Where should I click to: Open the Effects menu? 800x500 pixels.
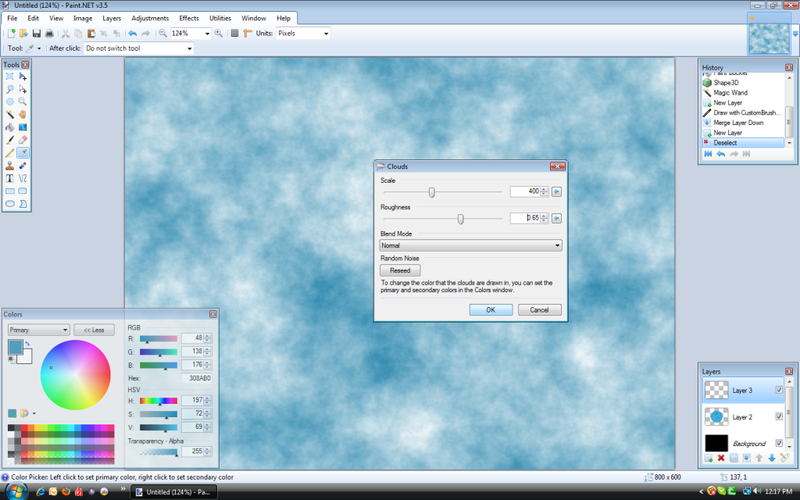point(189,18)
